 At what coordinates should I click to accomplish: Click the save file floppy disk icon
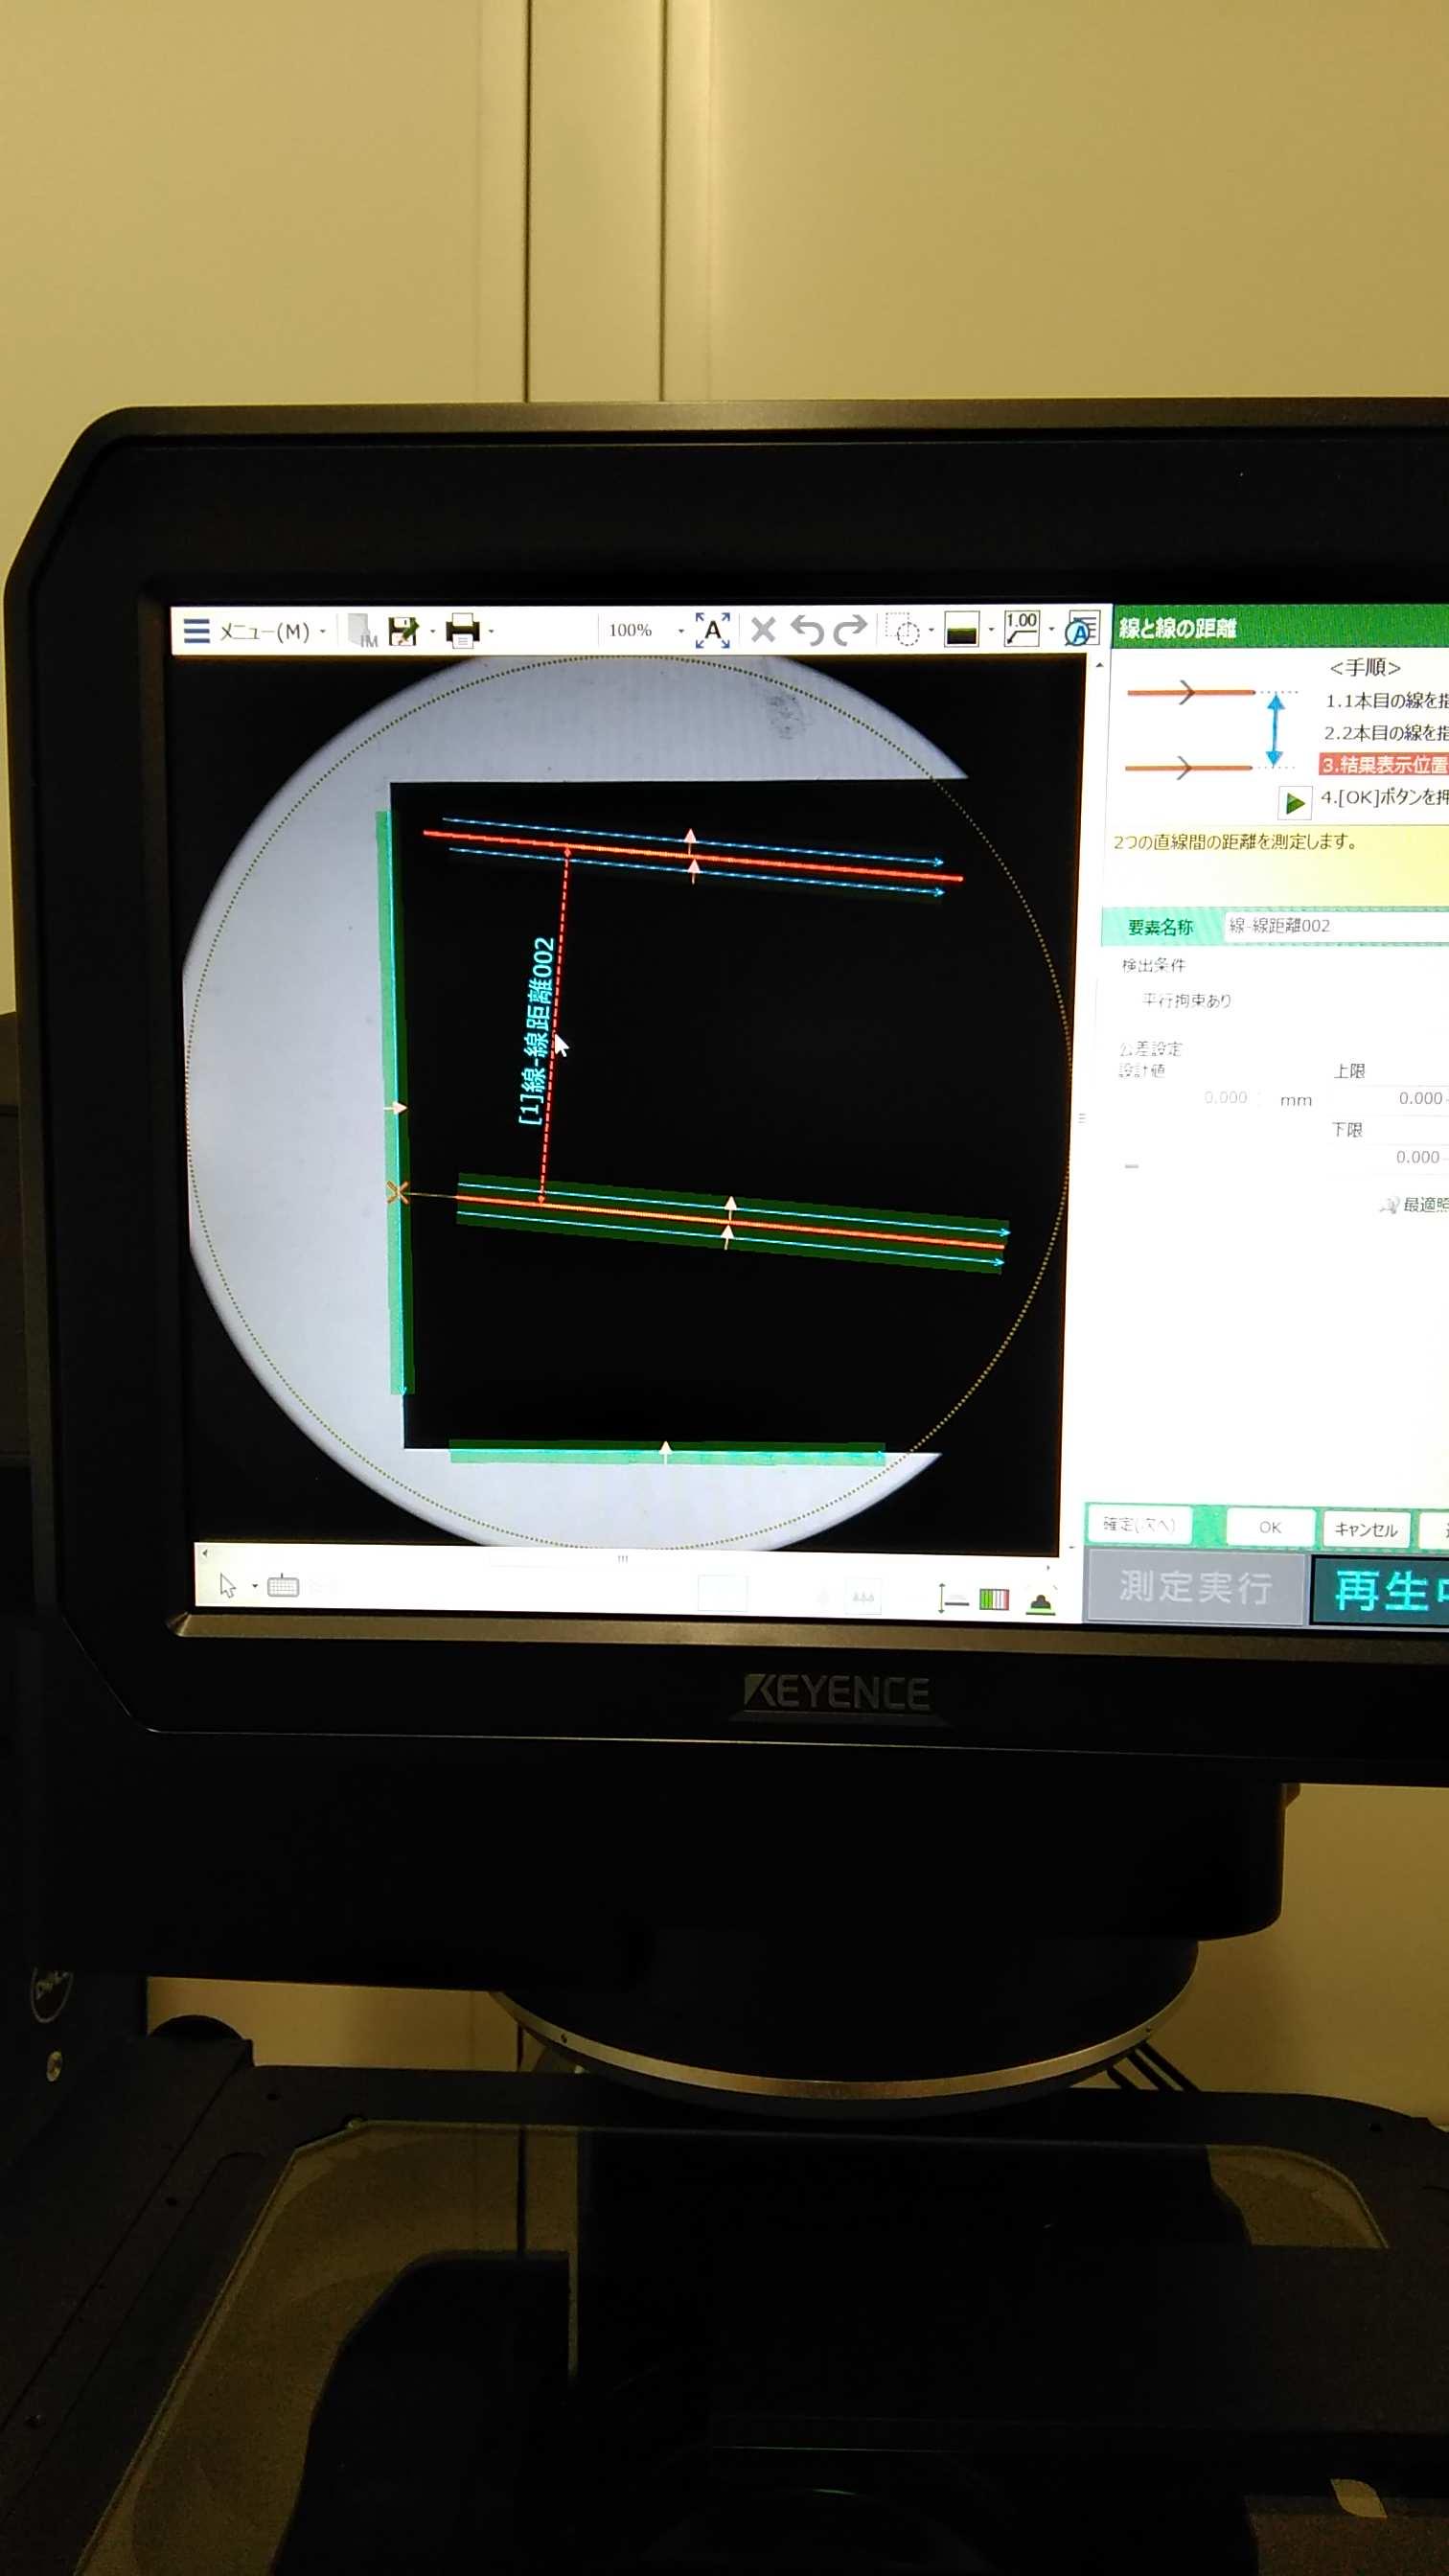click(x=402, y=631)
